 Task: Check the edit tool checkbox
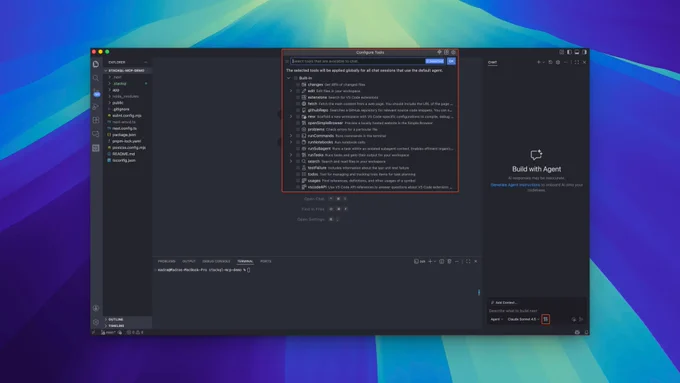pos(298,91)
